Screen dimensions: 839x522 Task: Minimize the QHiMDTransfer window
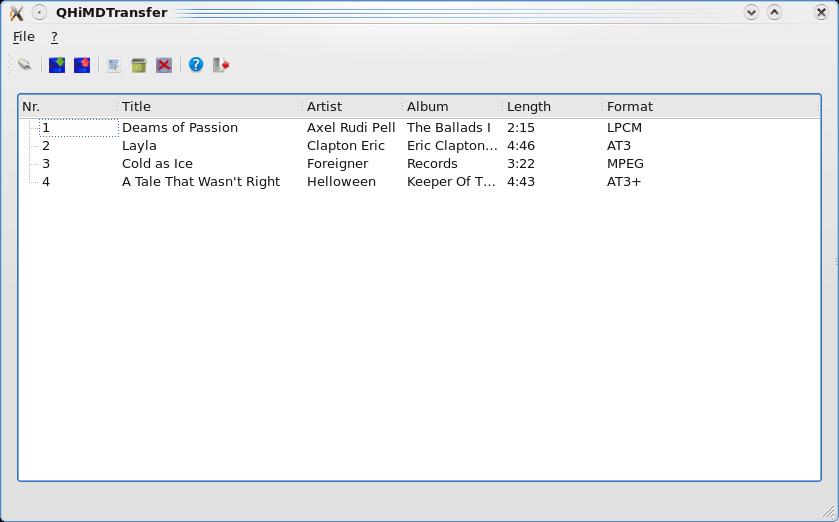tap(751, 12)
